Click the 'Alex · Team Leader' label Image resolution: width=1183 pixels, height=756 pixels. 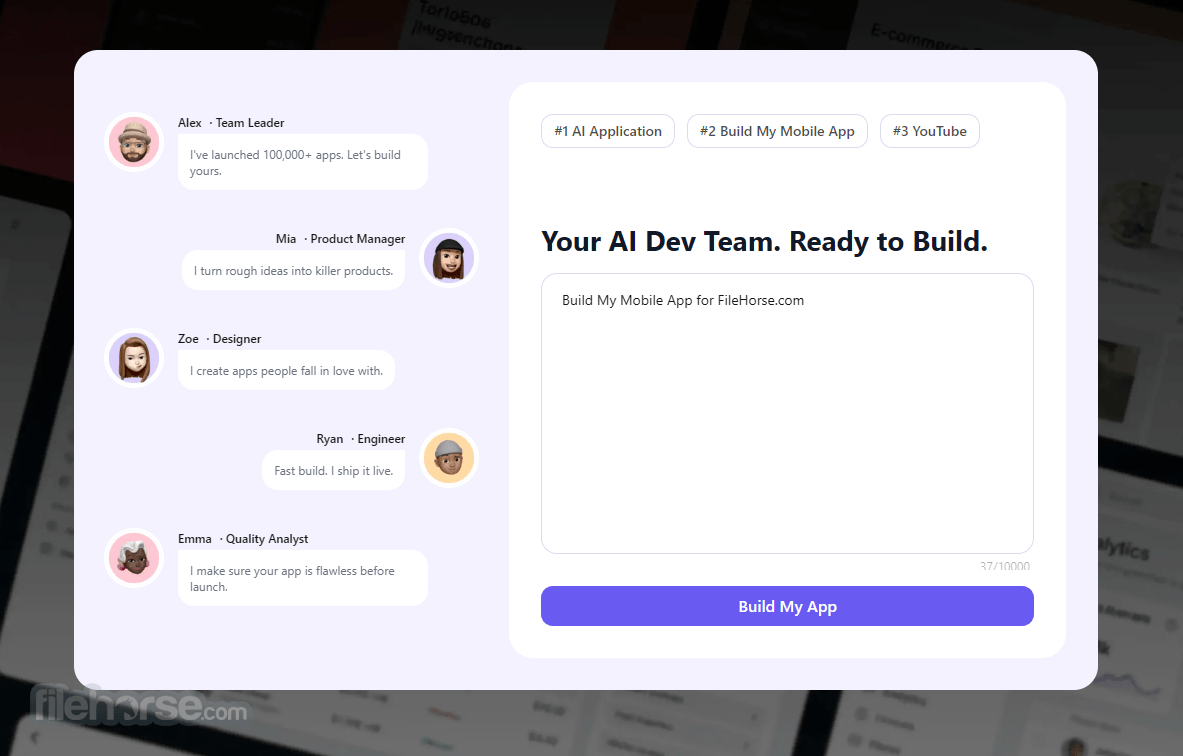[231, 122]
